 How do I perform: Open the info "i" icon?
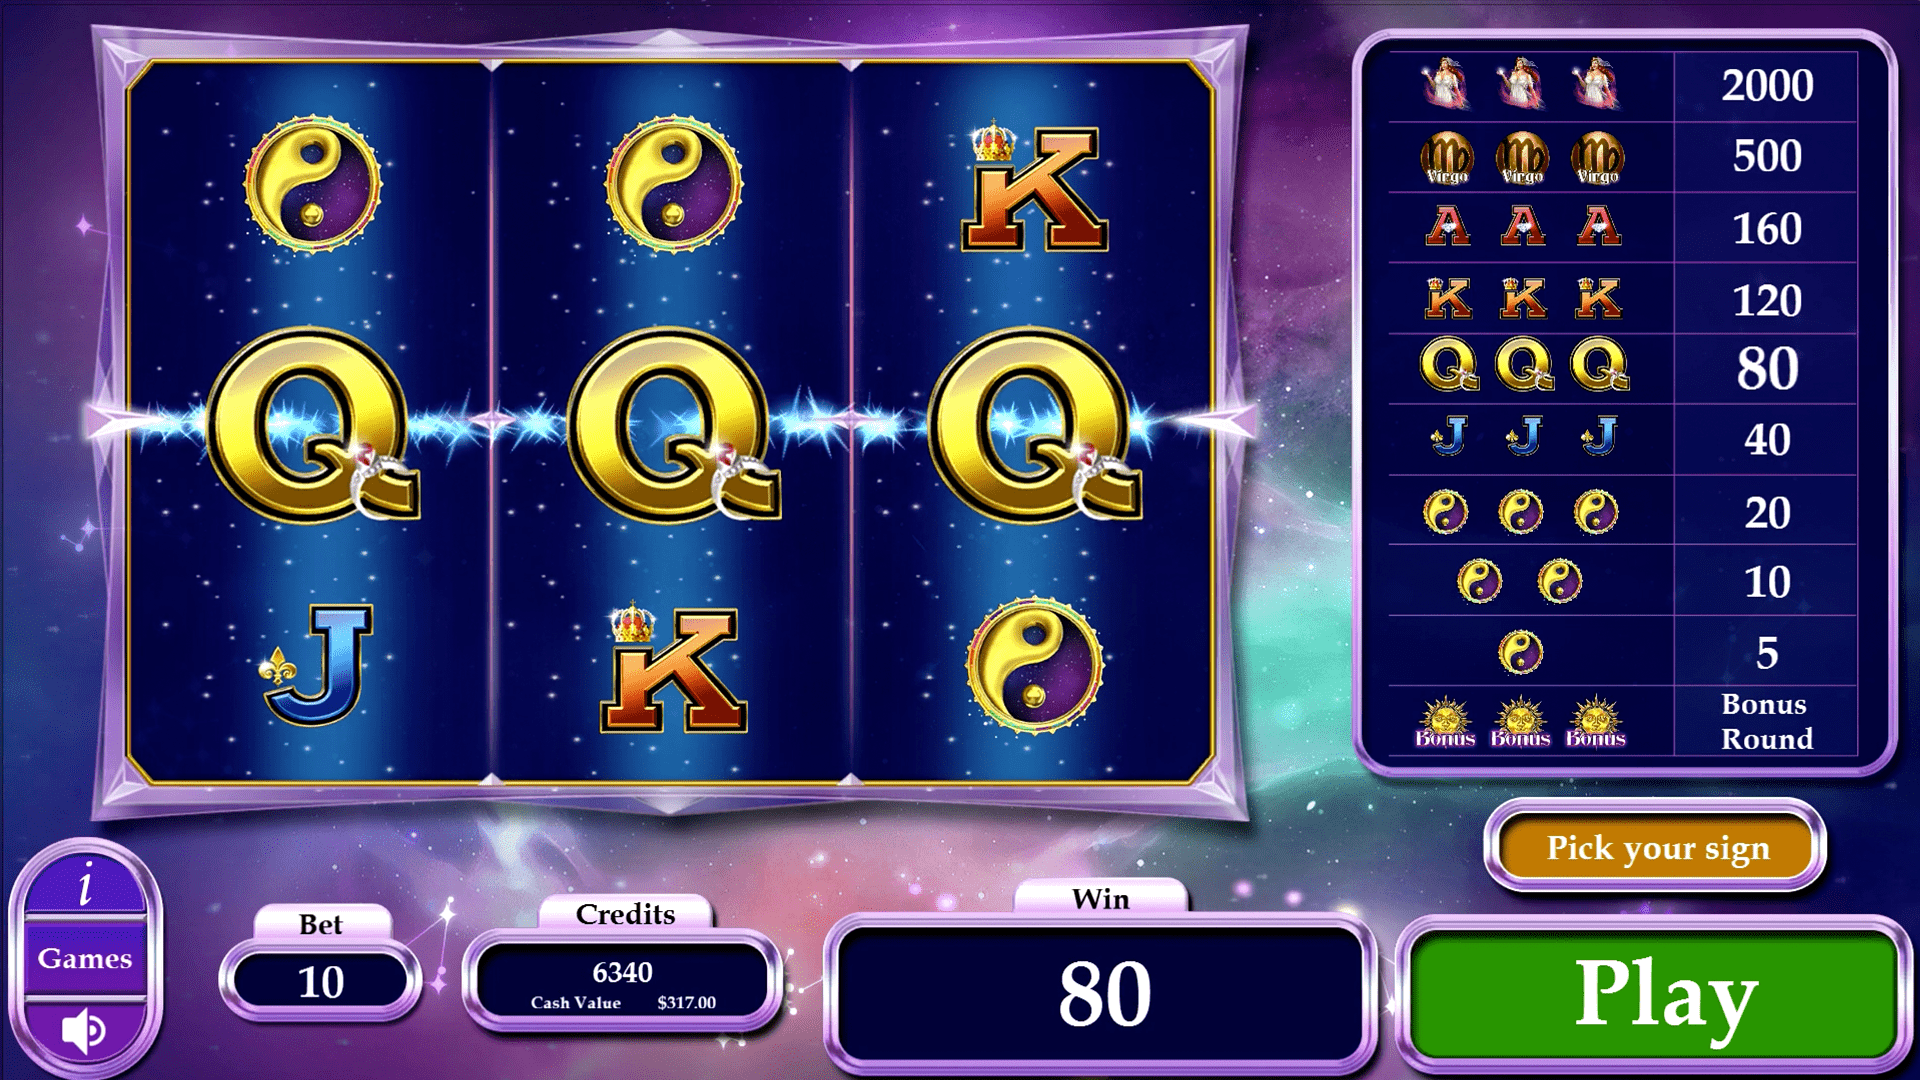click(x=86, y=884)
